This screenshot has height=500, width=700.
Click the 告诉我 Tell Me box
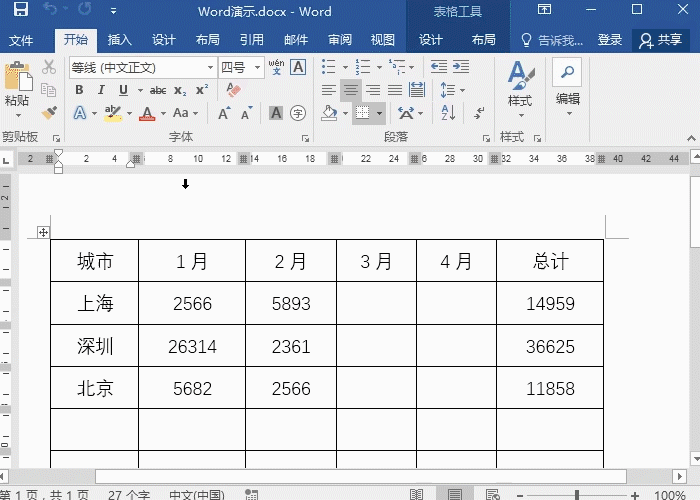point(552,40)
